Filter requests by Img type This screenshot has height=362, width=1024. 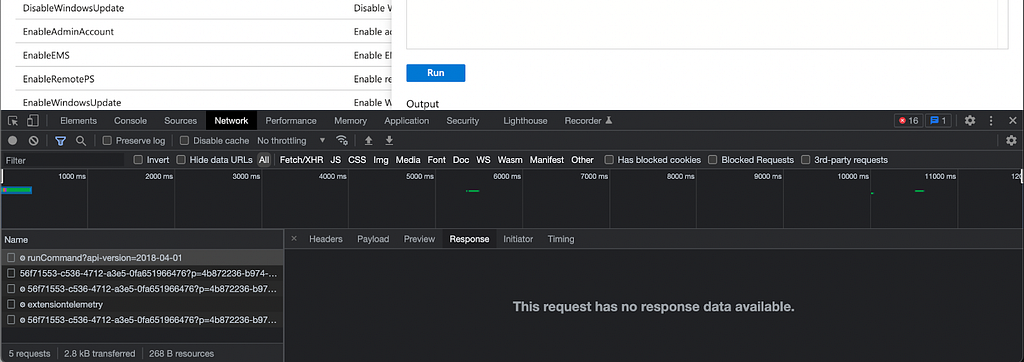pos(381,160)
